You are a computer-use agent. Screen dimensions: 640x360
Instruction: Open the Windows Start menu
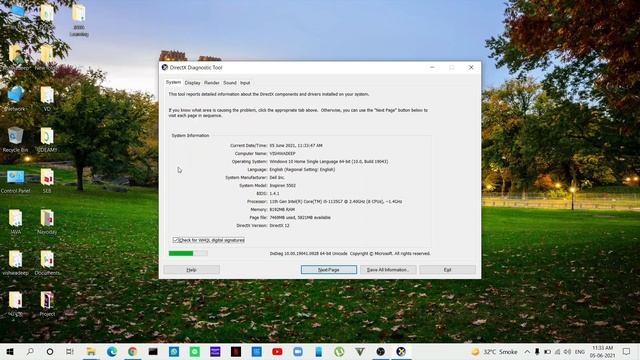(x=10, y=352)
